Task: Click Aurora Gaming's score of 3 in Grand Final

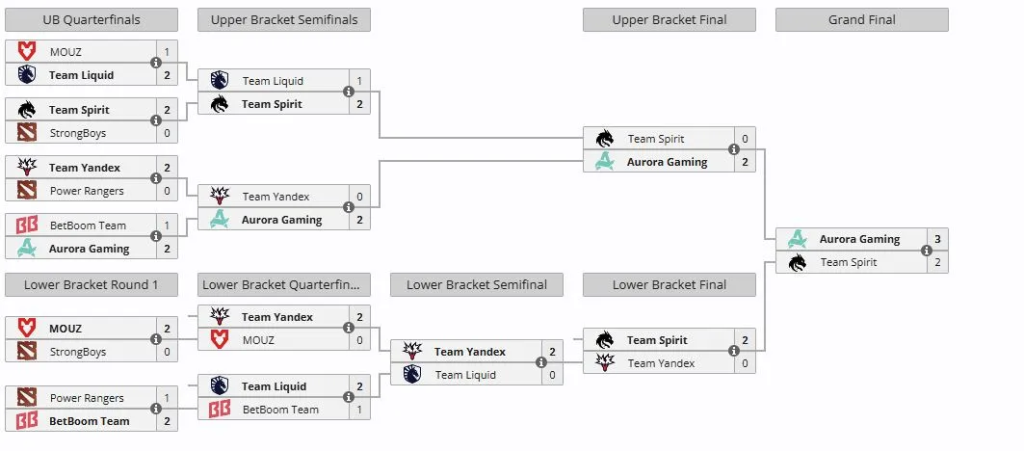Action: (x=936, y=239)
